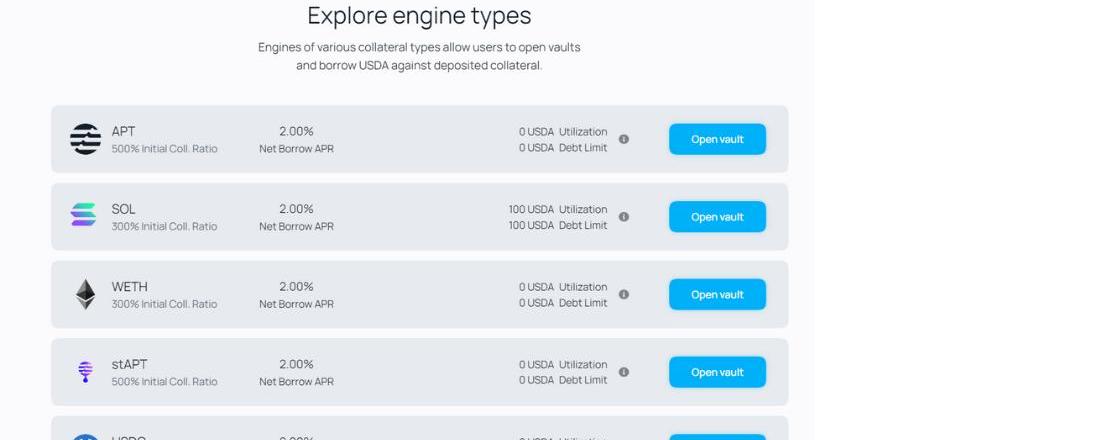Click the info icon in WETH row
This screenshot has height=440, width=1100.
[x=624, y=294]
